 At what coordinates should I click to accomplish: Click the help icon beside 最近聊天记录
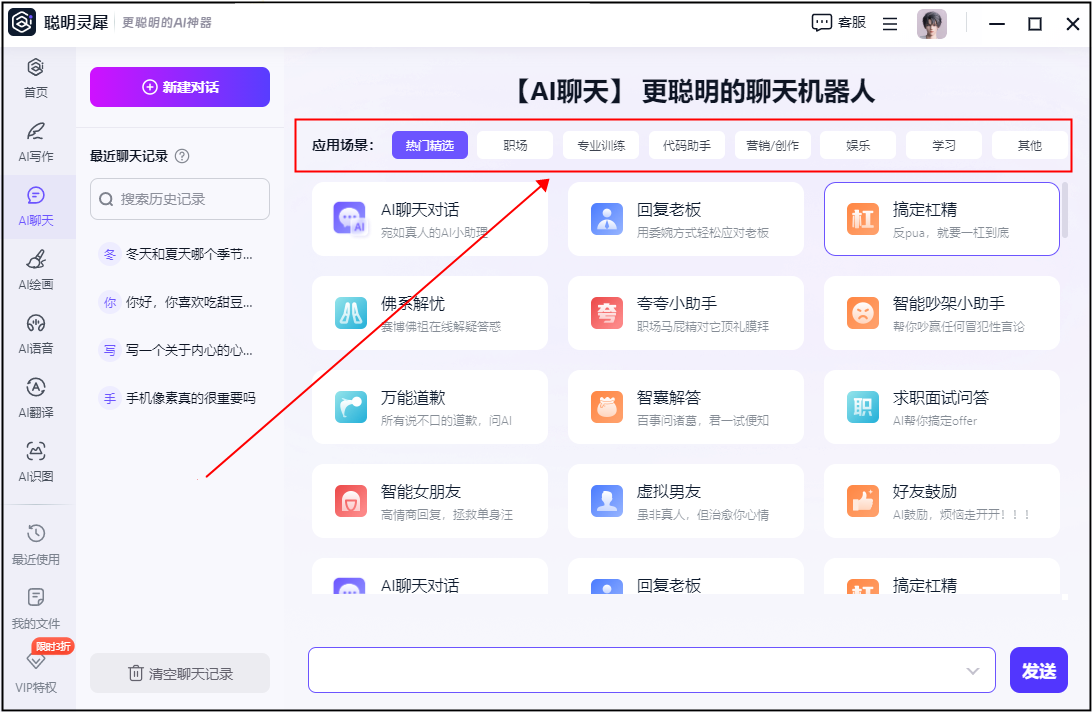[182, 156]
